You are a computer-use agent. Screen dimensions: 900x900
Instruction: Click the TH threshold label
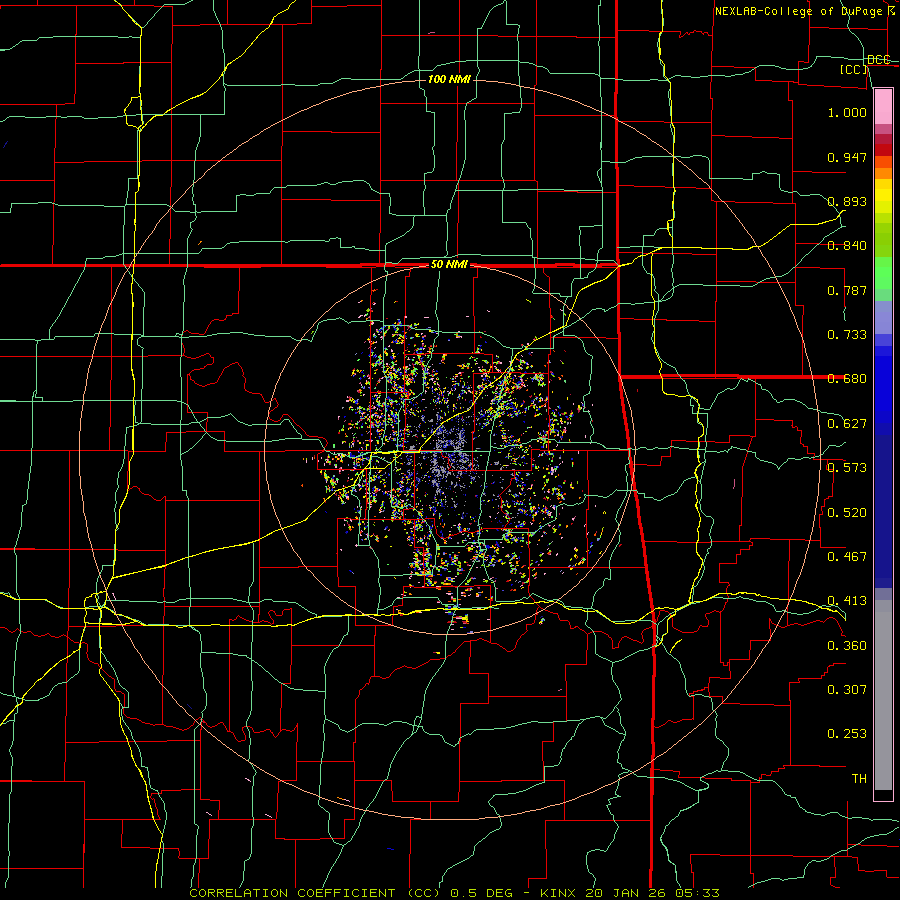(859, 779)
